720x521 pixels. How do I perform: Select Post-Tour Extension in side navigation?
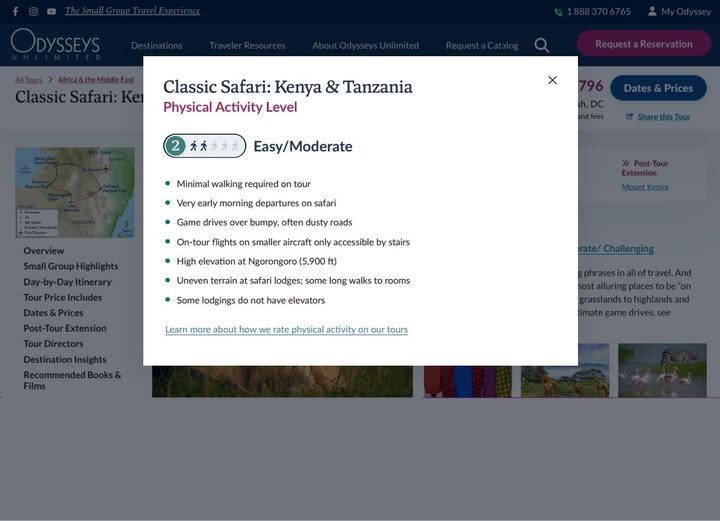pos(65,328)
